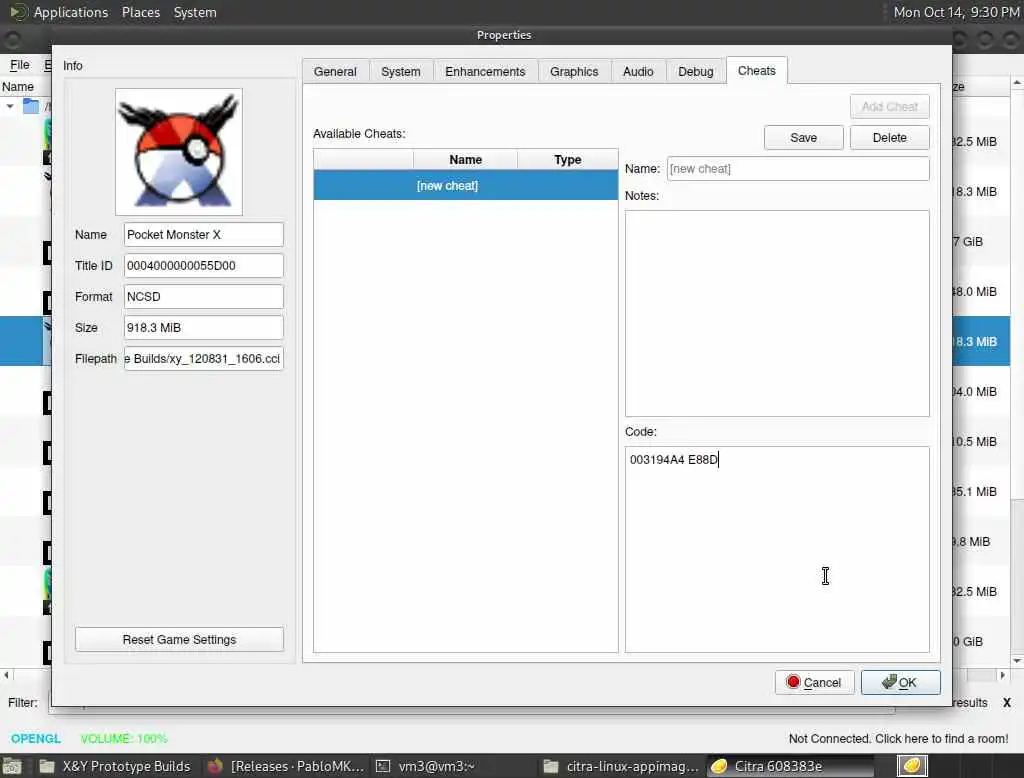1024x778 pixels.
Task: Click the Applications menu logo icon
Action: coord(18,12)
